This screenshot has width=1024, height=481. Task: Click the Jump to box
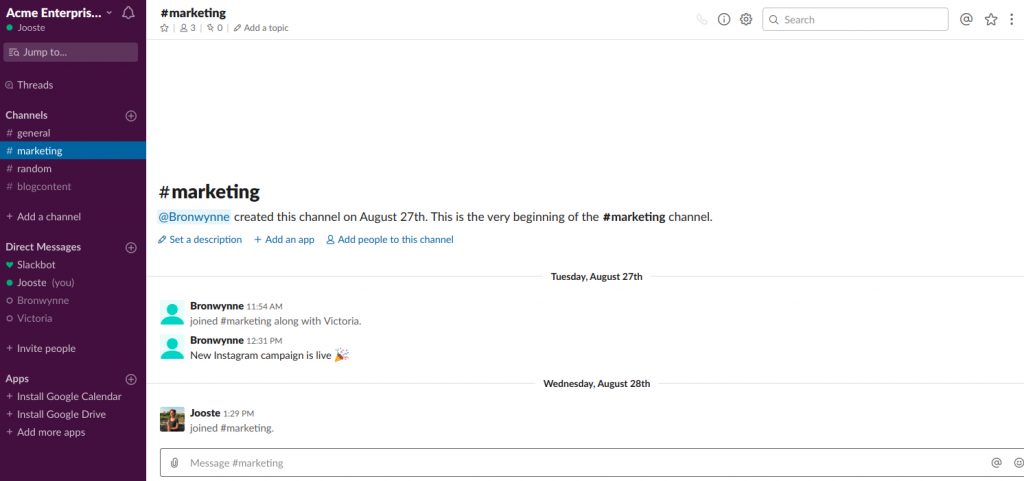pyautogui.click(x=71, y=52)
